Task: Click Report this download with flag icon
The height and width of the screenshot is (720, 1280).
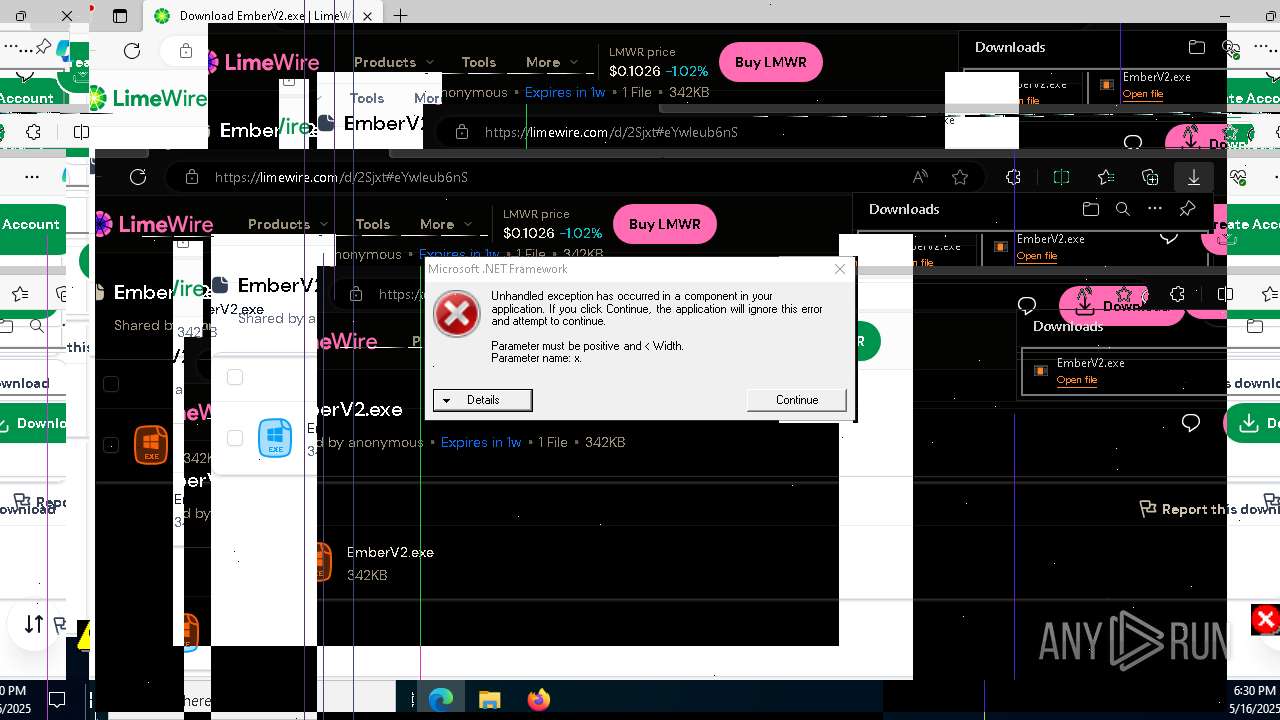Action: pyautogui.click(x=1209, y=509)
